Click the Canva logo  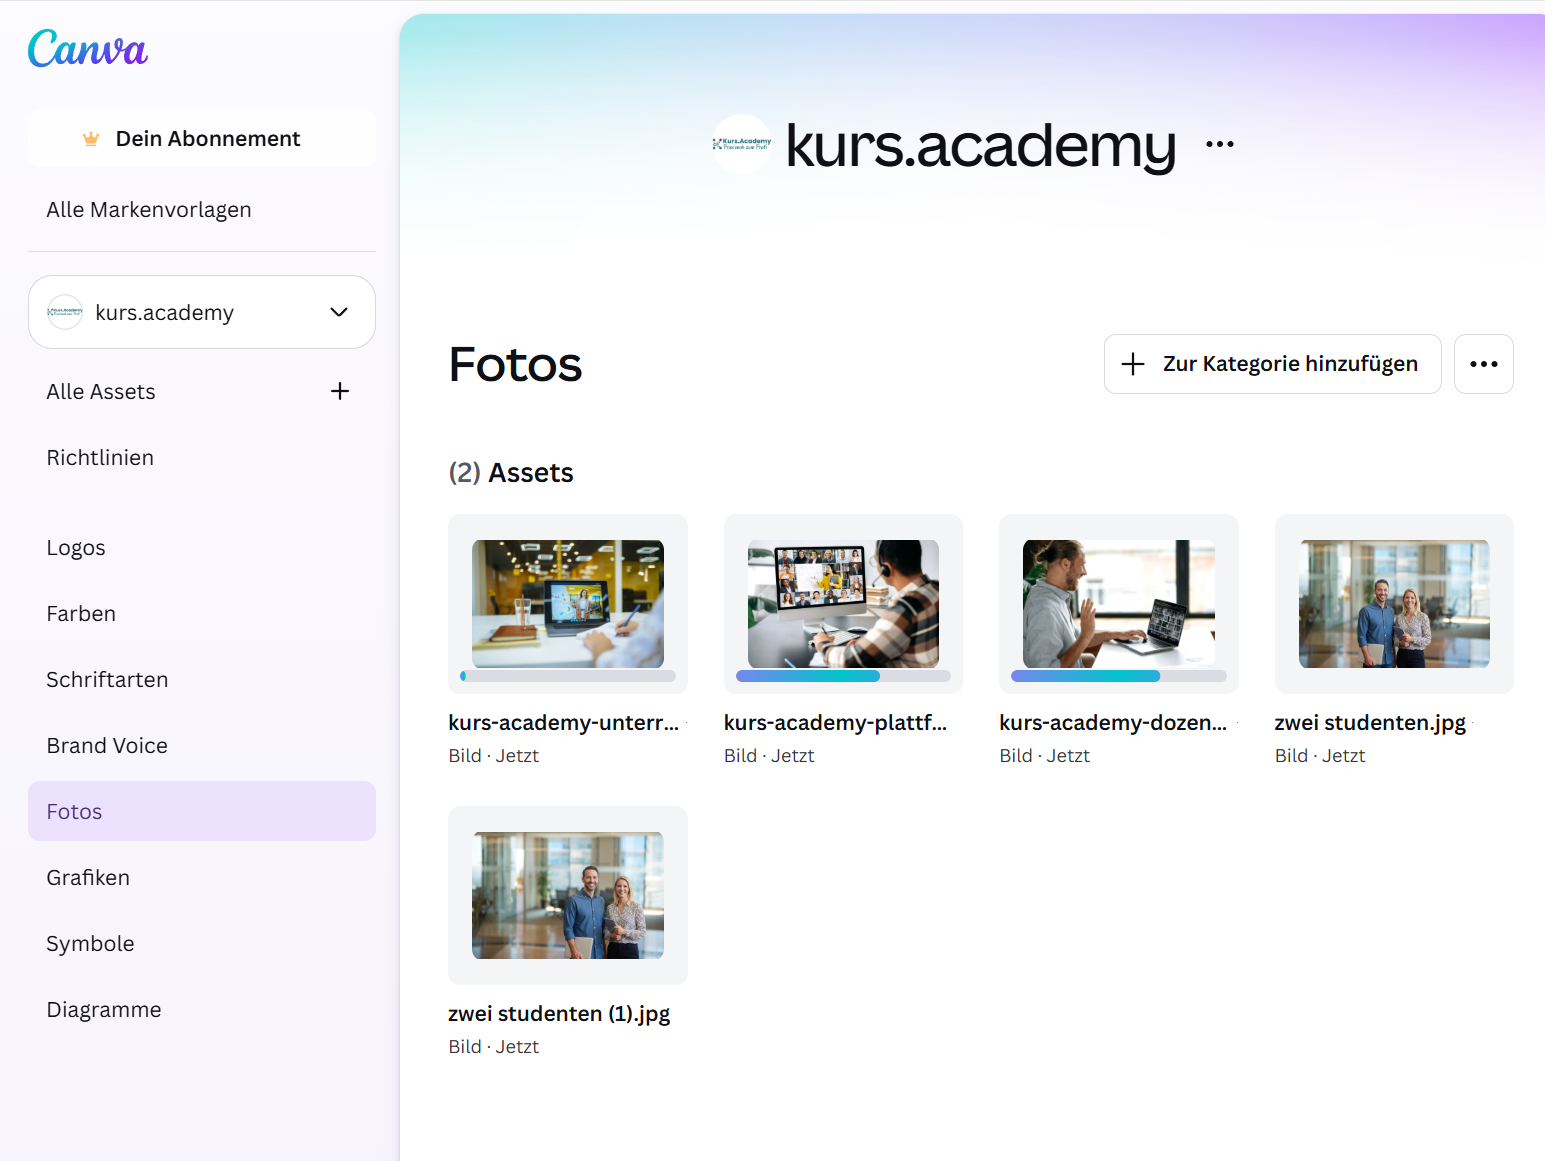87,48
